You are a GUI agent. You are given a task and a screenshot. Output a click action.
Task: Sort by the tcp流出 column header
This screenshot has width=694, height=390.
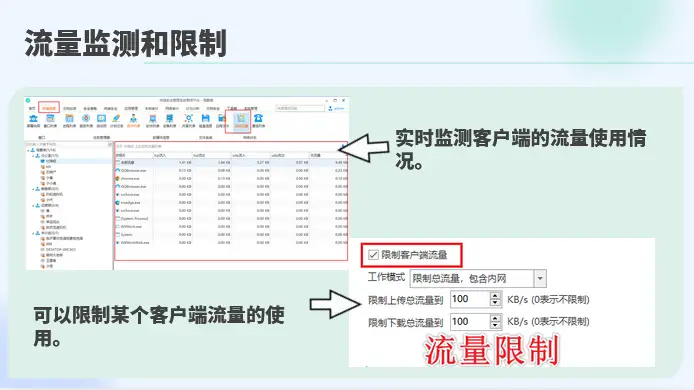click(212, 155)
